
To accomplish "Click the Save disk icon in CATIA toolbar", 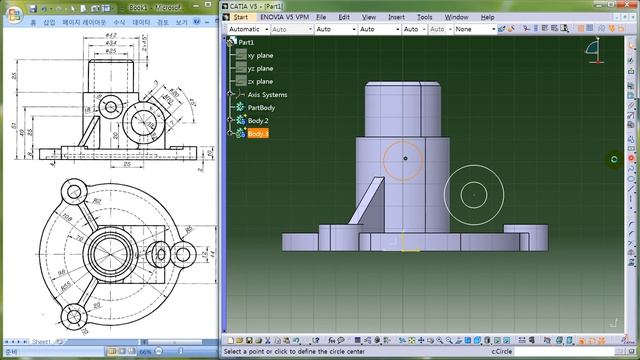I will [x=249, y=340].
